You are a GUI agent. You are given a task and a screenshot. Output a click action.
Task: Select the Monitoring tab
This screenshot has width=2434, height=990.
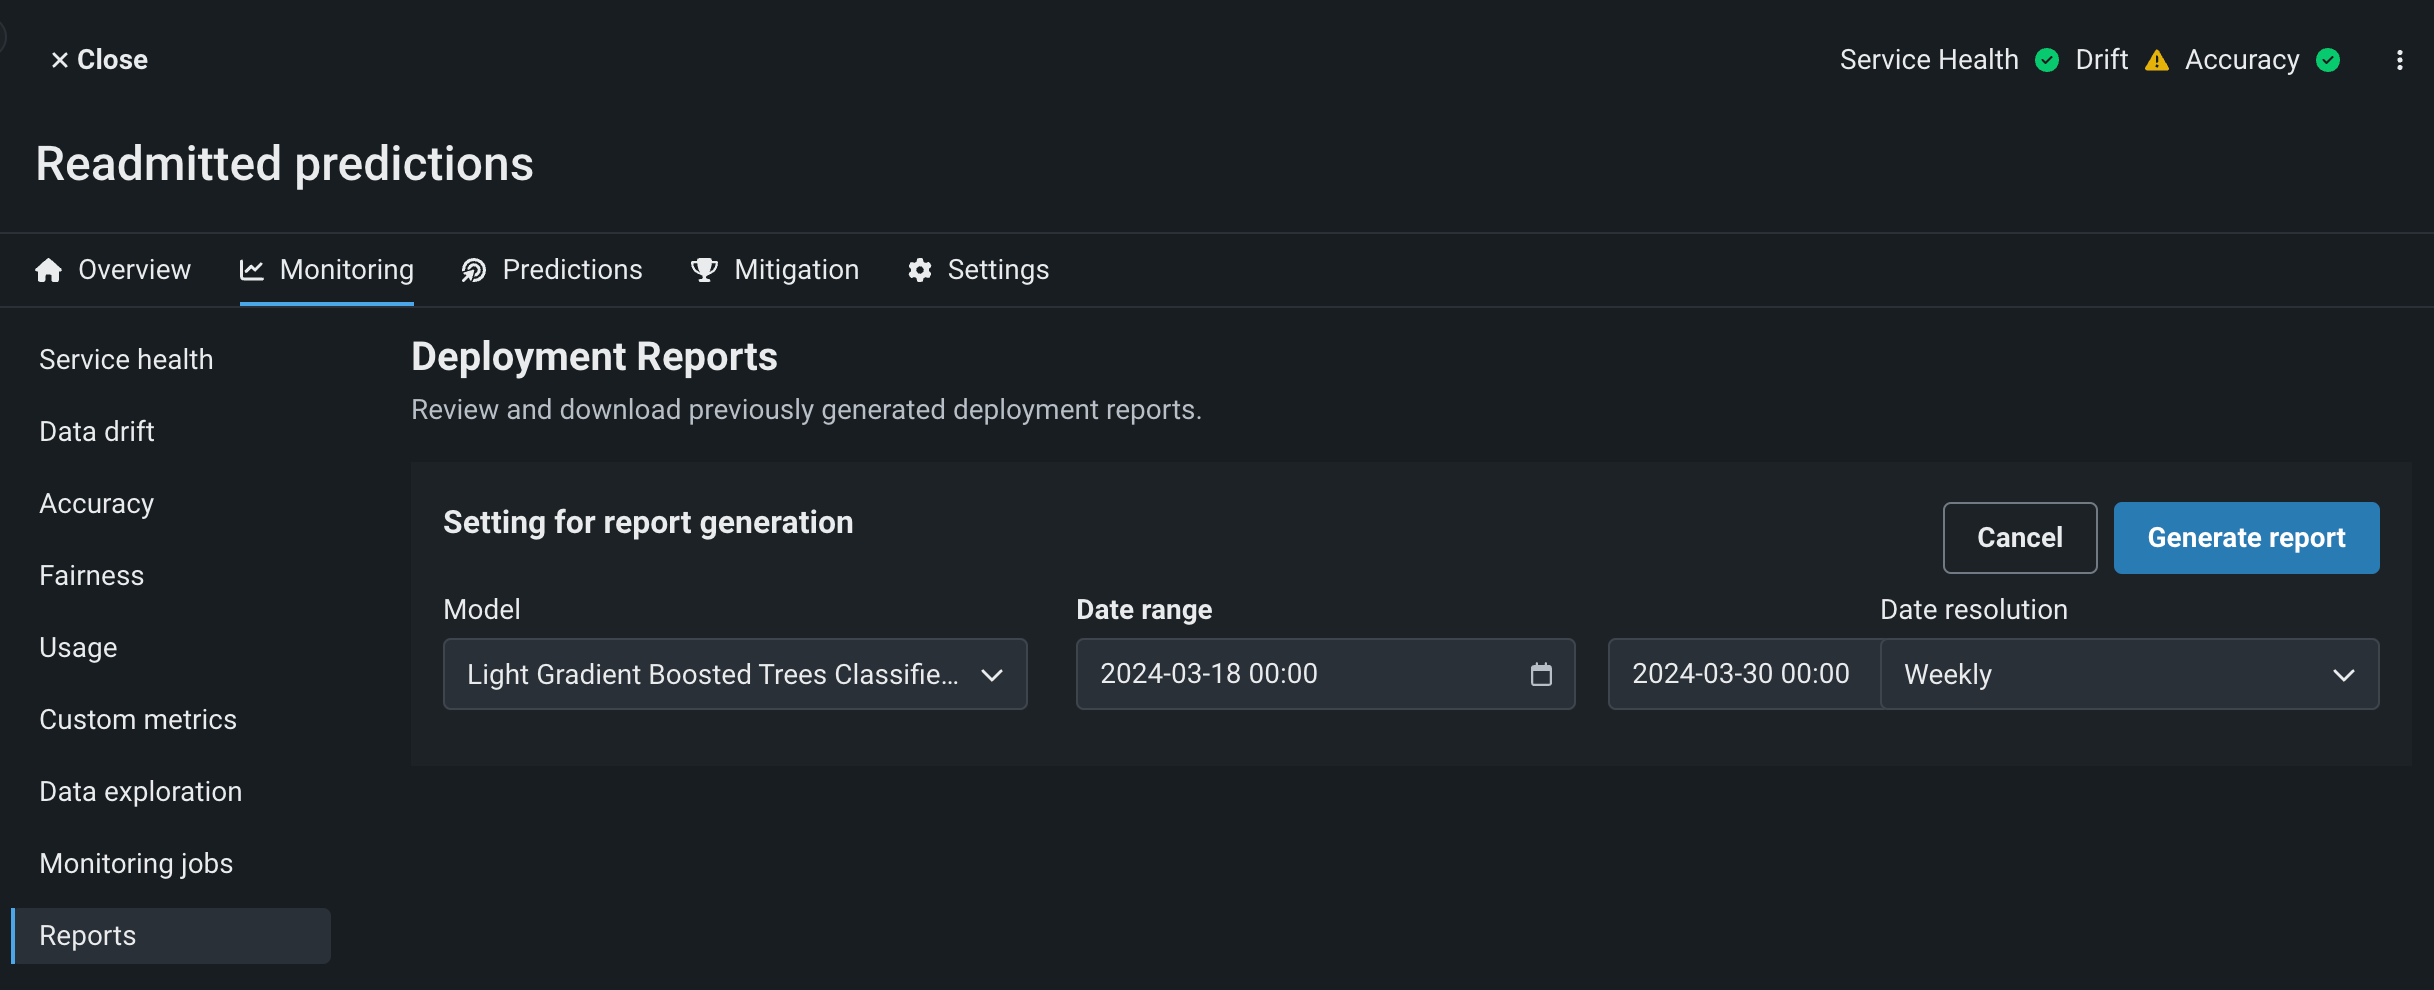(x=327, y=270)
